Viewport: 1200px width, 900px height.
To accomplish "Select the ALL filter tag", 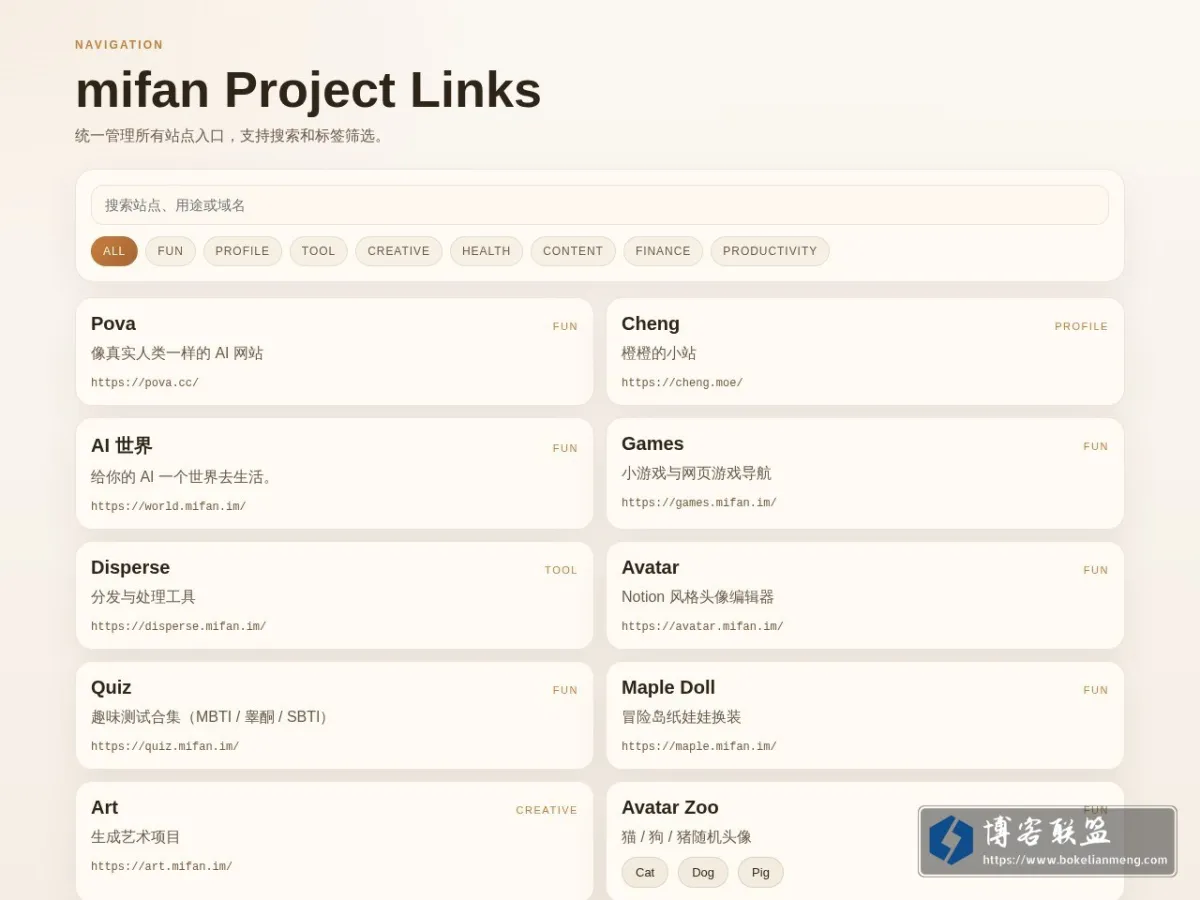I will point(114,251).
